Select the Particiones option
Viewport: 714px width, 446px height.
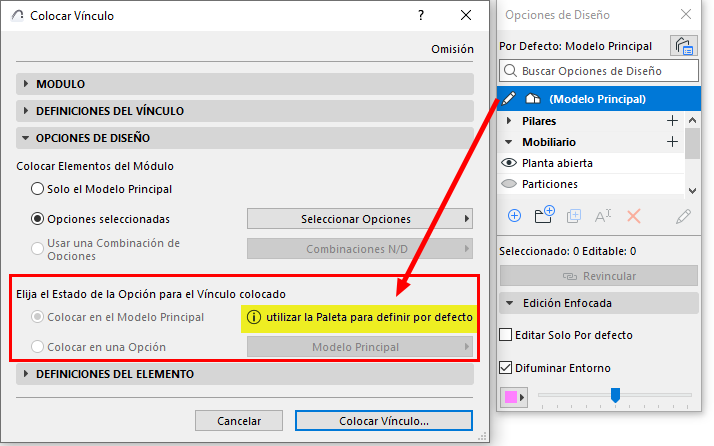(x=550, y=184)
